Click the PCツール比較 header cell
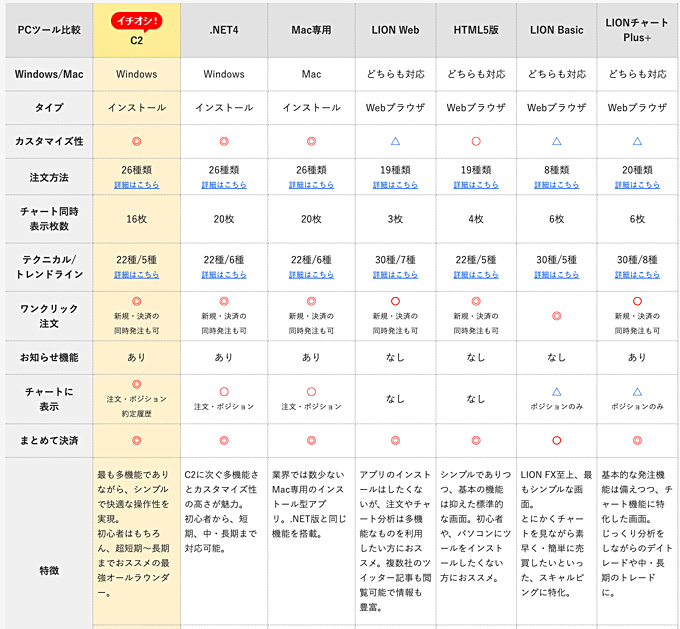 (49, 30)
